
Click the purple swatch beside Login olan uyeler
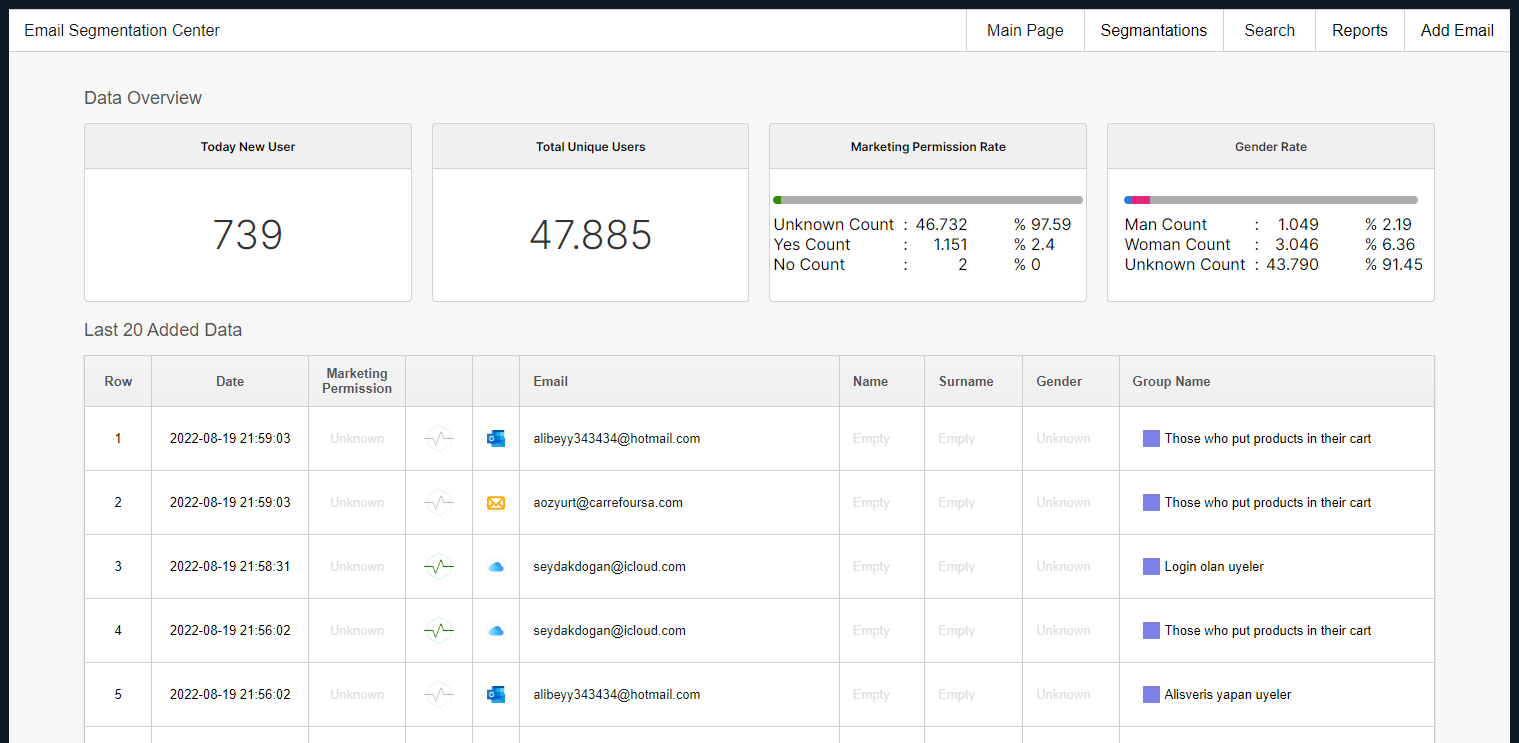coord(1151,567)
